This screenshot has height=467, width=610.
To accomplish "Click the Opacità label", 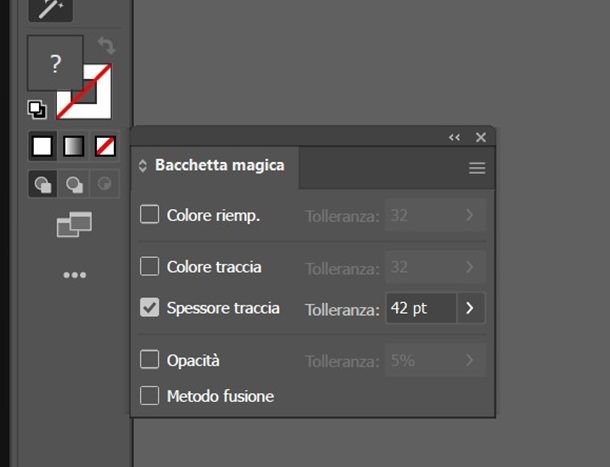I will click(x=193, y=361).
